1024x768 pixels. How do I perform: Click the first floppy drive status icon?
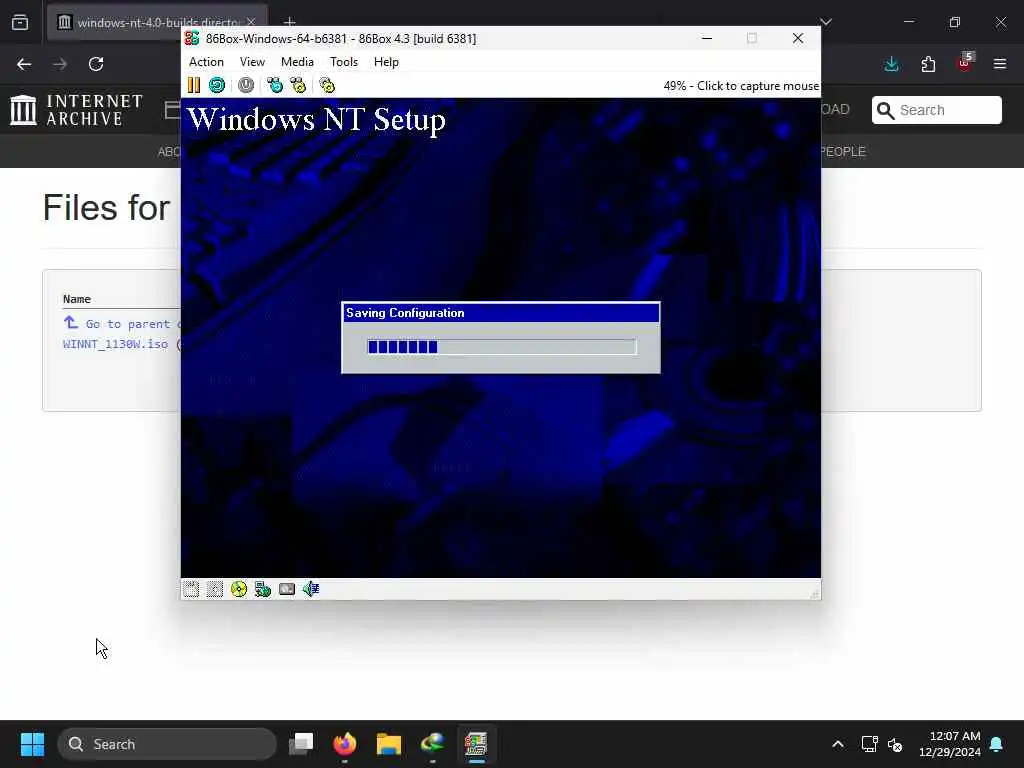coord(191,589)
